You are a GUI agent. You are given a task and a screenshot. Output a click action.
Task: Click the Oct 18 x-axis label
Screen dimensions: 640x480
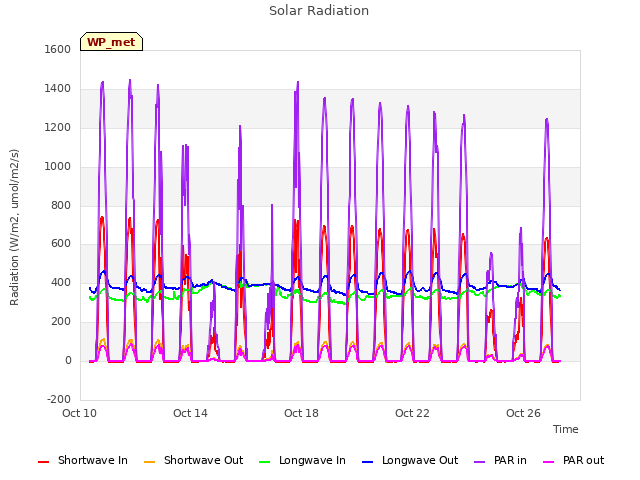point(301,413)
